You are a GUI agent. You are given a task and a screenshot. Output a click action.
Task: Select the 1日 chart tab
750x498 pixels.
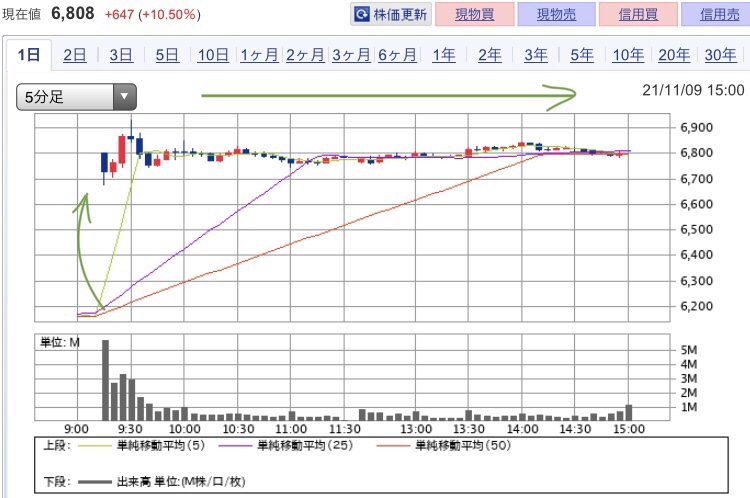pos(29,55)
